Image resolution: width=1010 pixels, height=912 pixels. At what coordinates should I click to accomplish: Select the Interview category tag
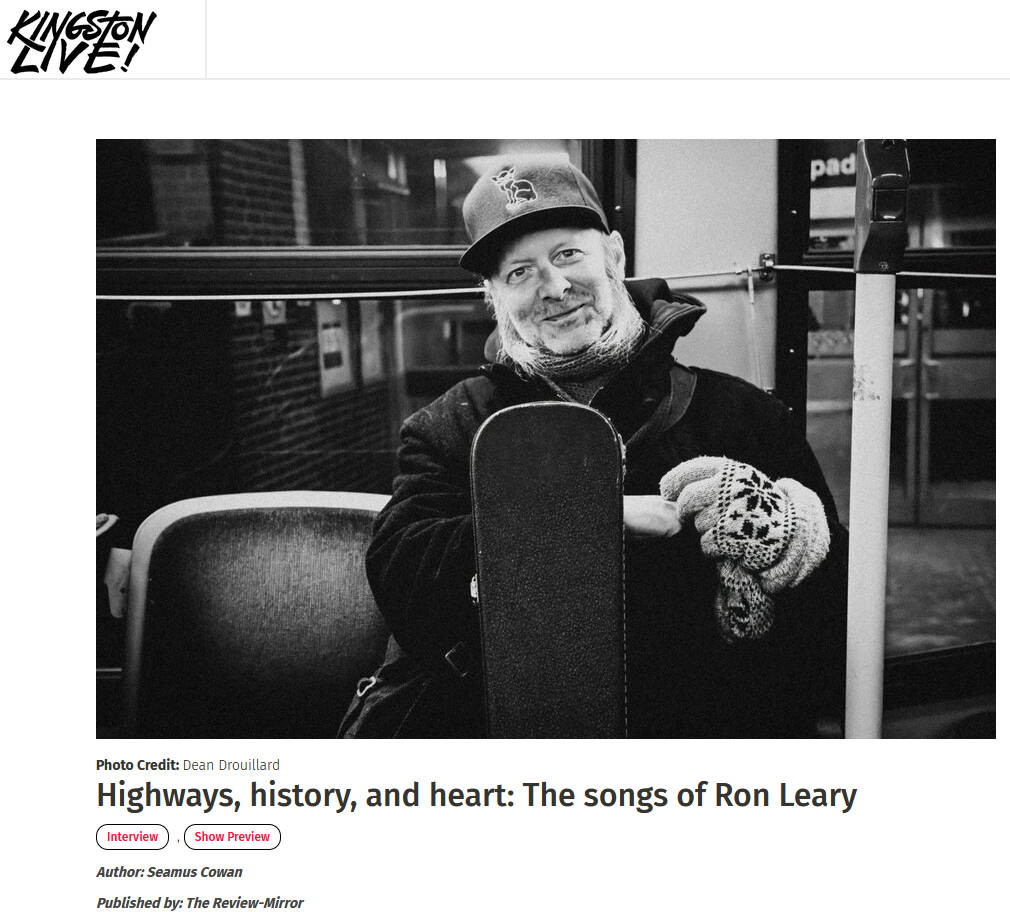click(132, 837)
